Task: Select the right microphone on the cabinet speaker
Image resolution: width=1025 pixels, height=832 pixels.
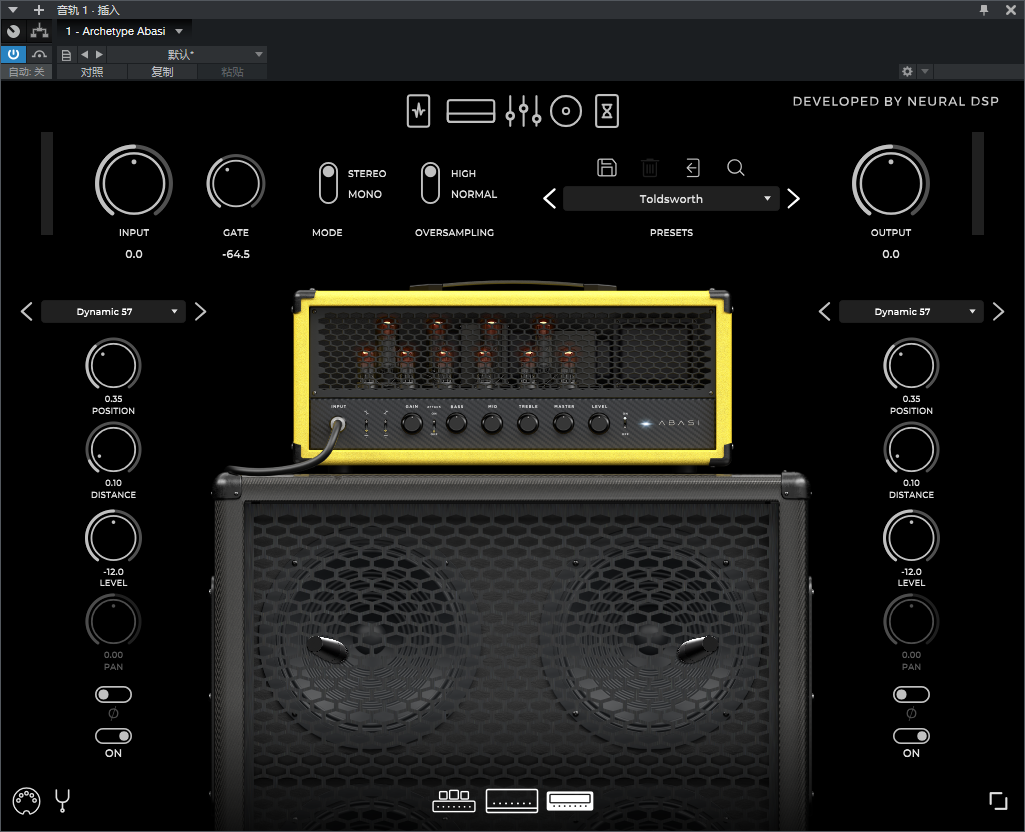Action: point(697,648)
